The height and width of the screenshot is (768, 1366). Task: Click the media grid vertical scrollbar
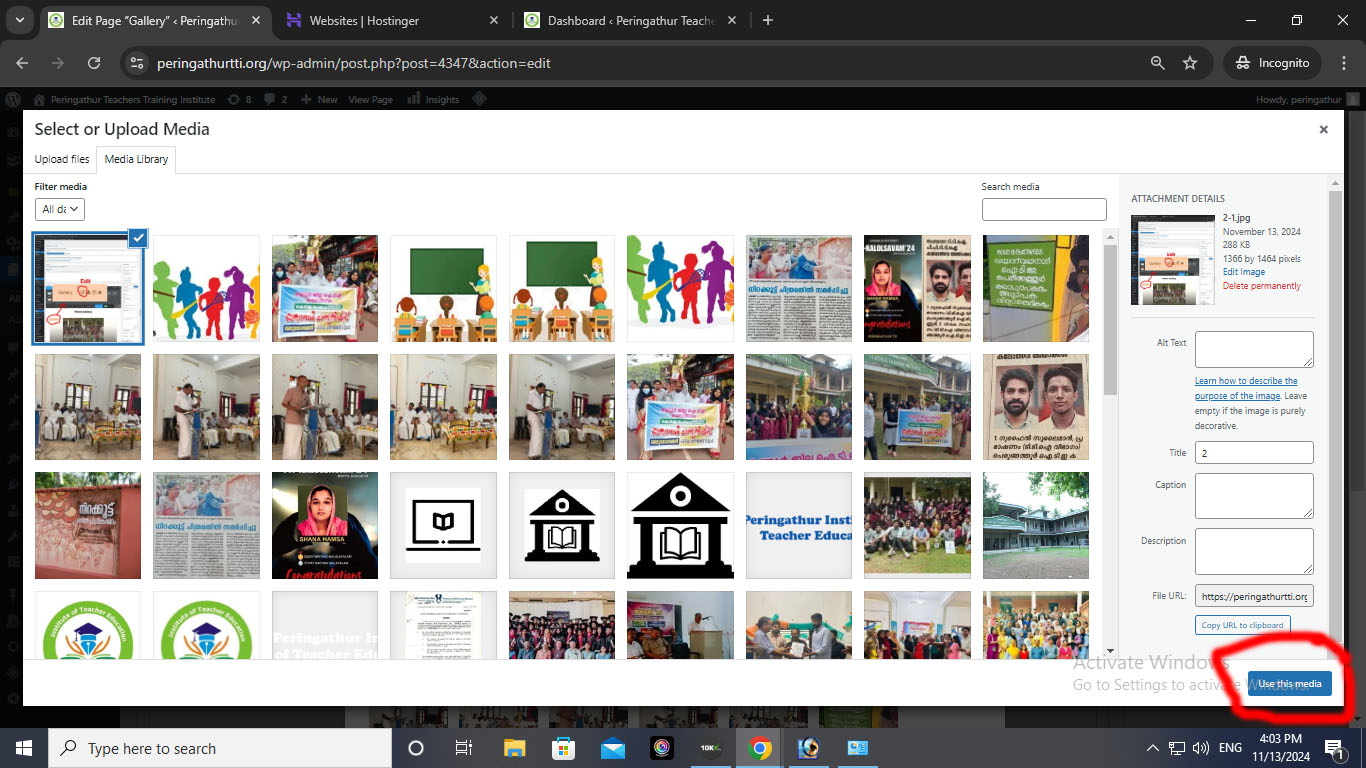point(1110,320)
